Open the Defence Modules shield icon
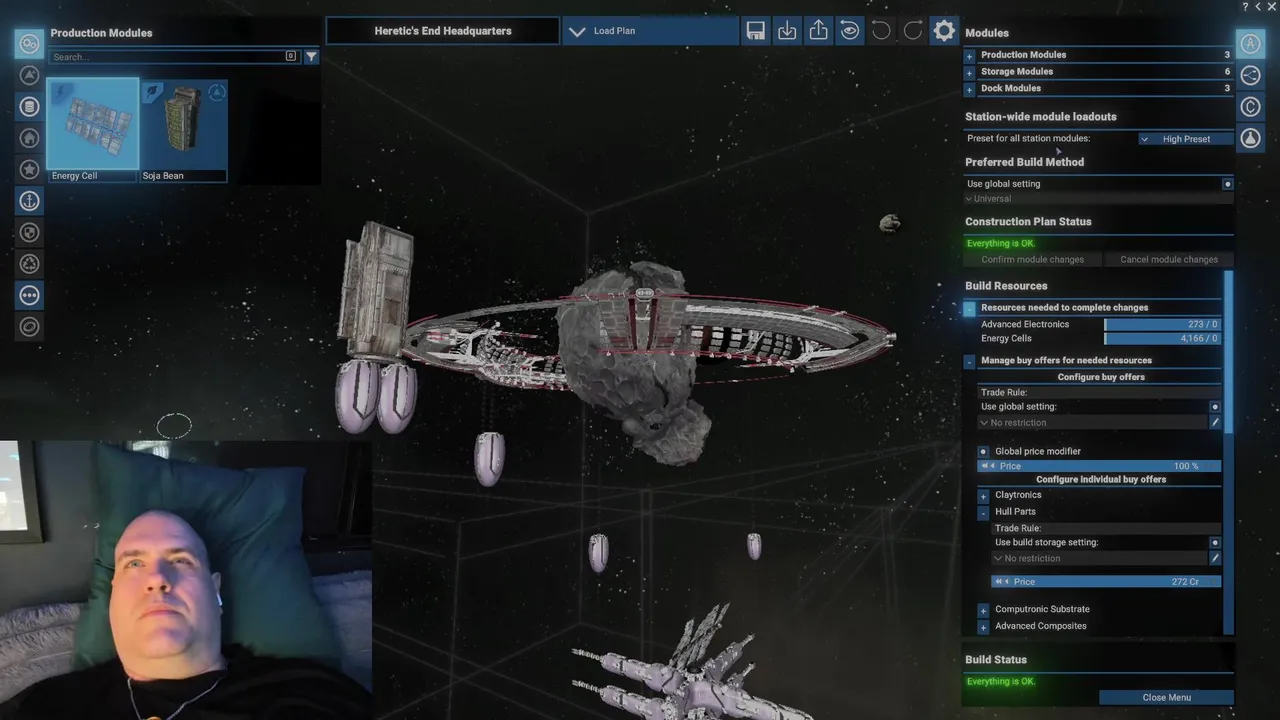This screenshot has width=1280, height=720. coord(29,233)
